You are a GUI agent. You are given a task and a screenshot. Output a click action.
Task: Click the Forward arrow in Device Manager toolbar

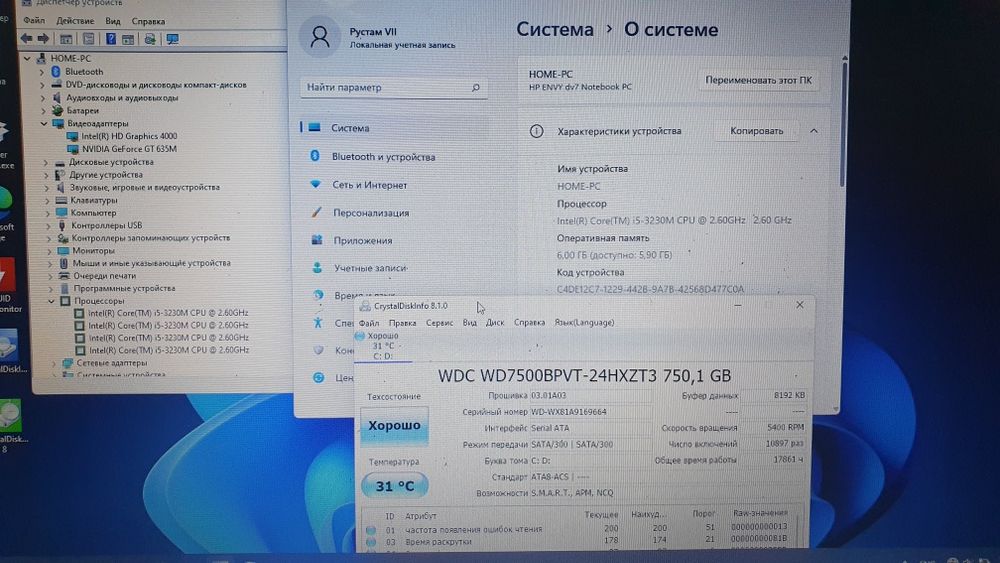tap(43, 39)
